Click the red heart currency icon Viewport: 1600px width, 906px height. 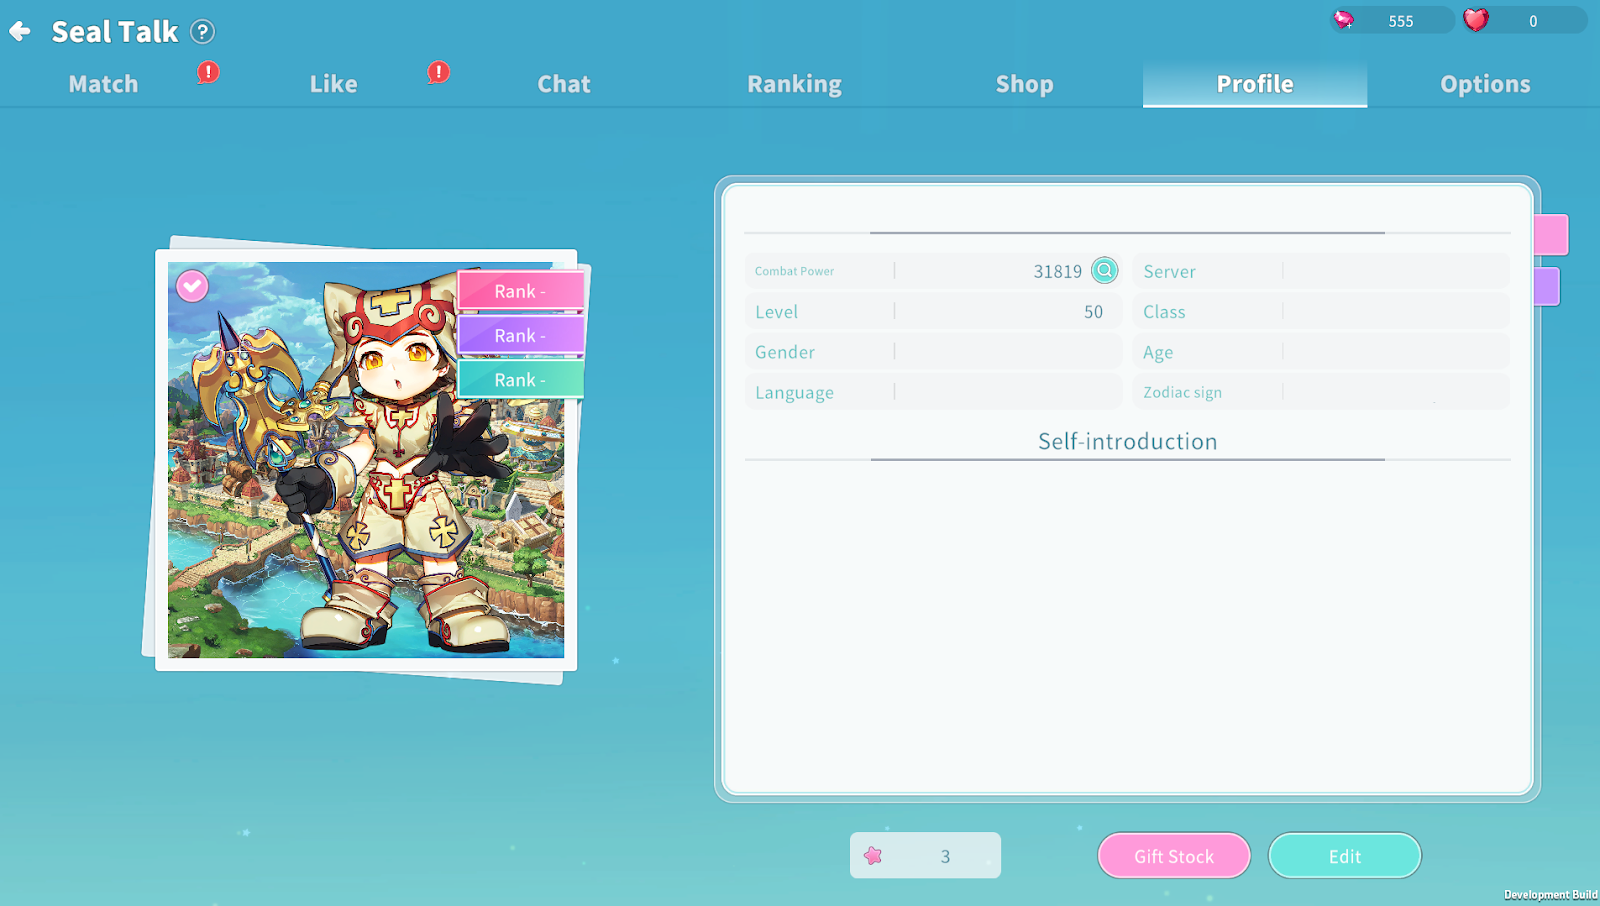pos(1476,20)
